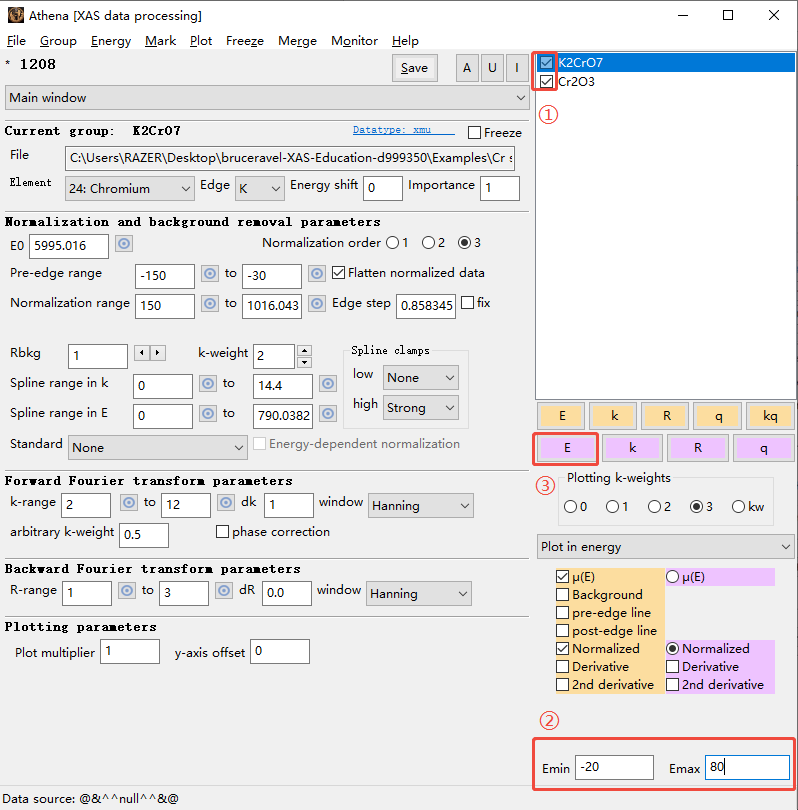The height and width of the screenshot is (810, 798).
Task: Expand the forward transform window Hanning dropdown
Action: [420, 506]
